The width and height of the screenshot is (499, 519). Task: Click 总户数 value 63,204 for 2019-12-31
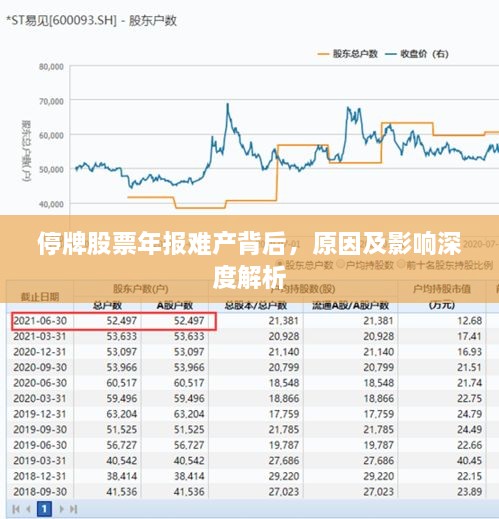coord(122,414)
